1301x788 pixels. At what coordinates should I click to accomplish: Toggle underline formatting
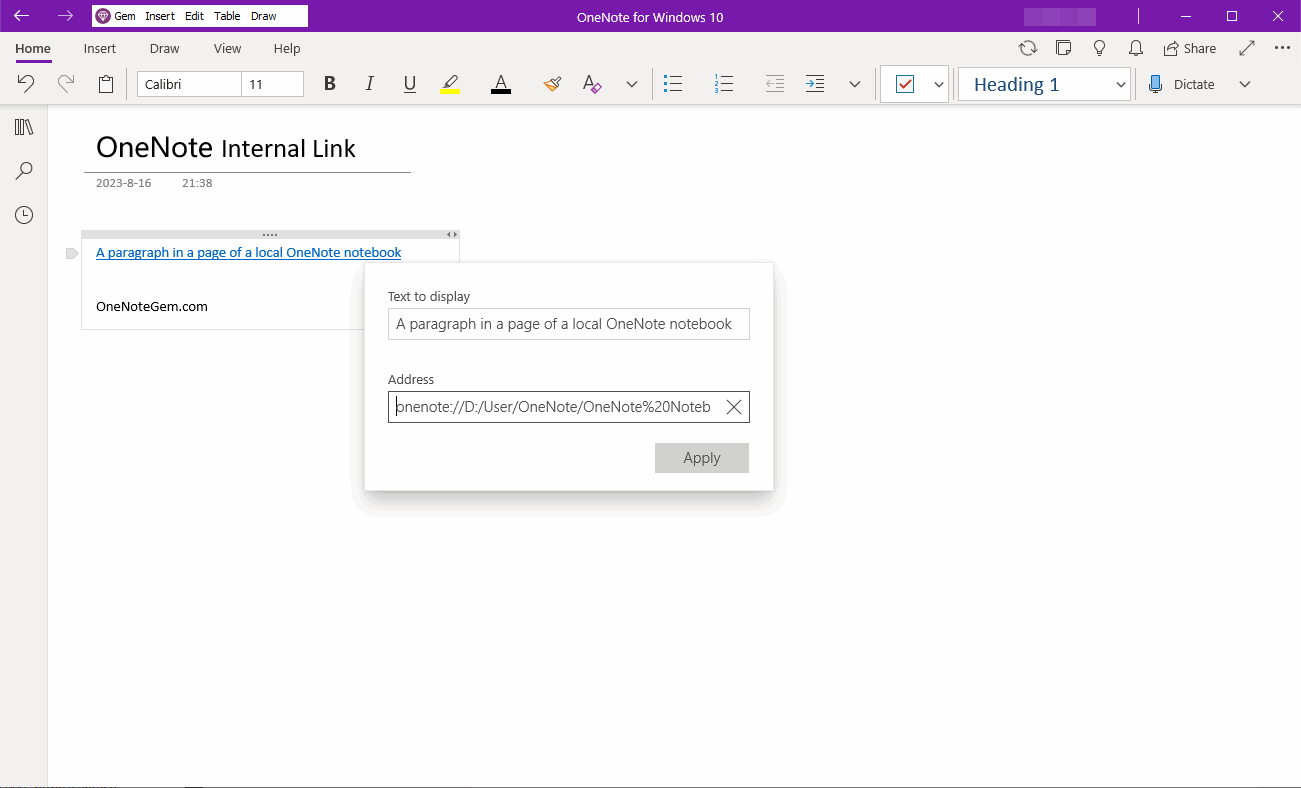[x=410, y=84]
